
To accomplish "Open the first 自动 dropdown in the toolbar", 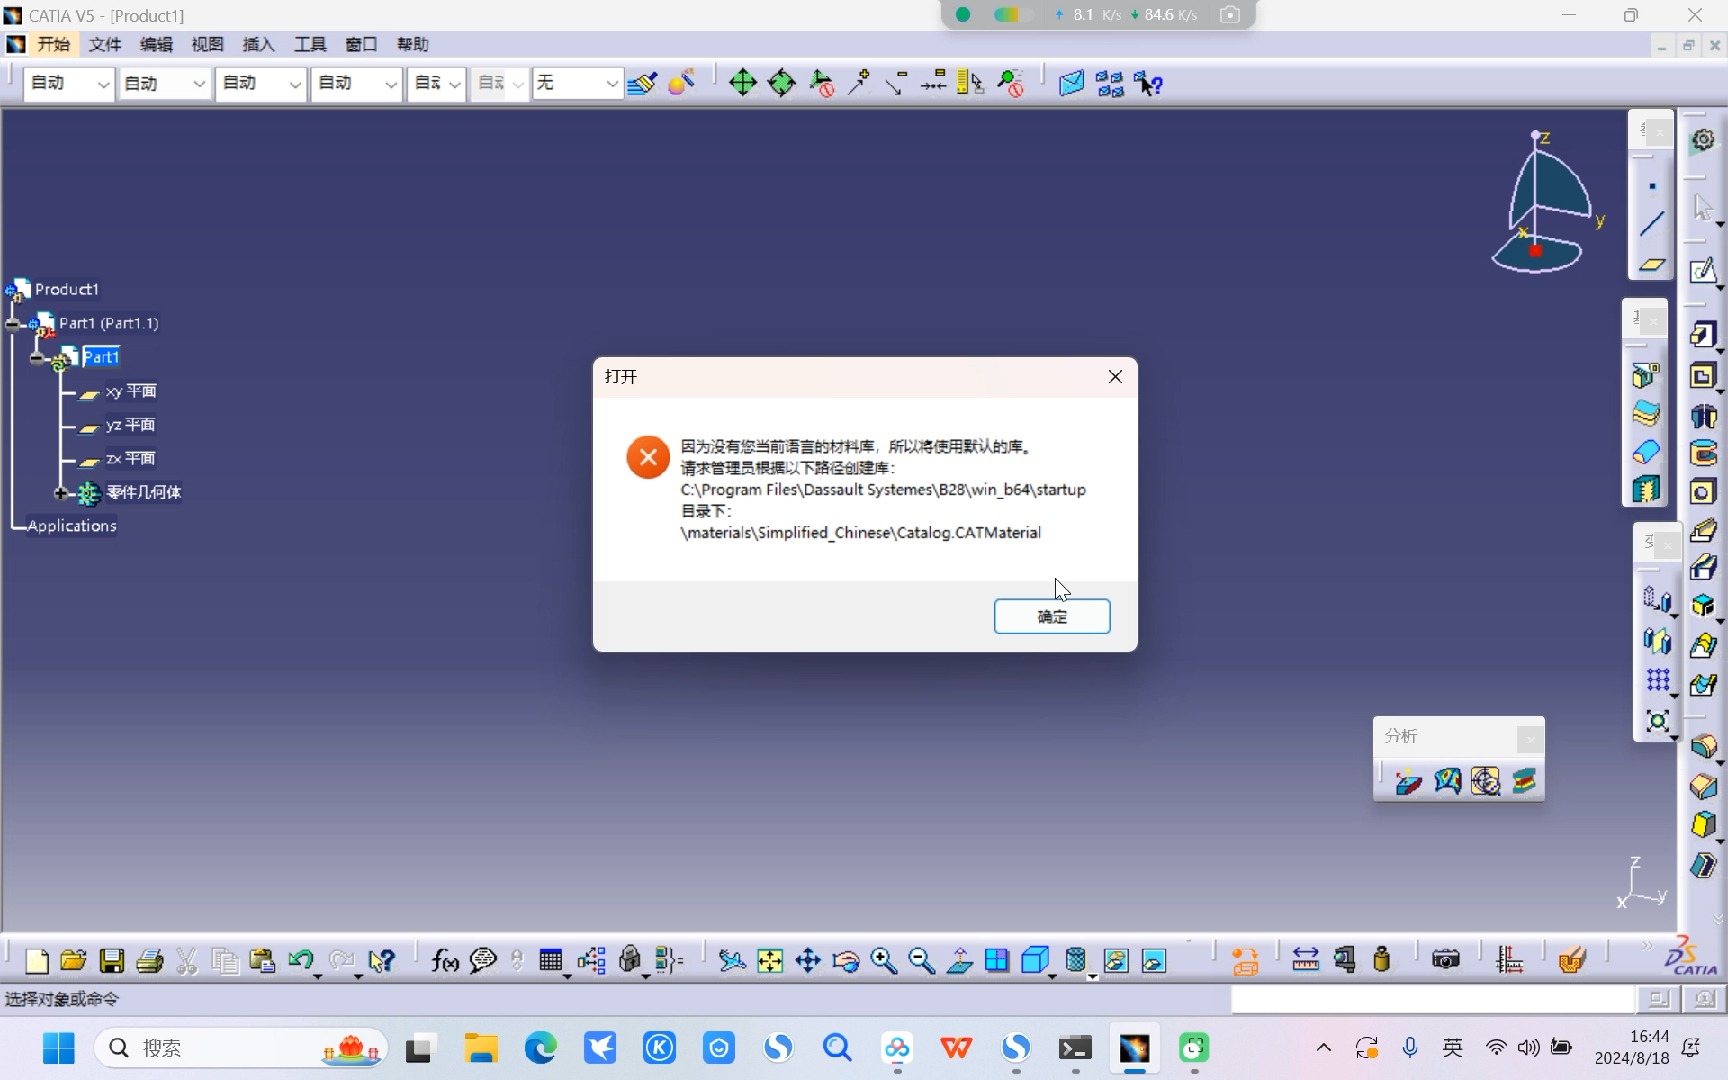I will pos(68,83).
